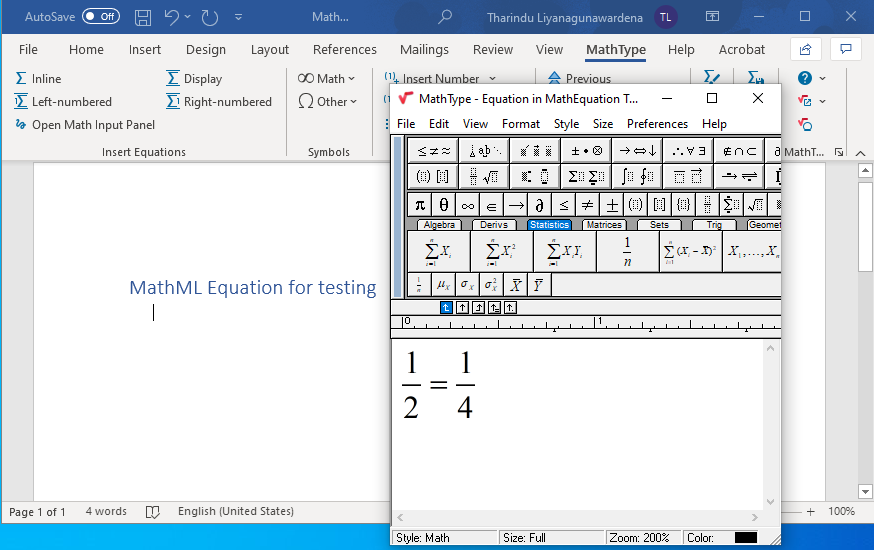Open MathType group dialog launcher
The image size is (874, 550).
[839, 152]
